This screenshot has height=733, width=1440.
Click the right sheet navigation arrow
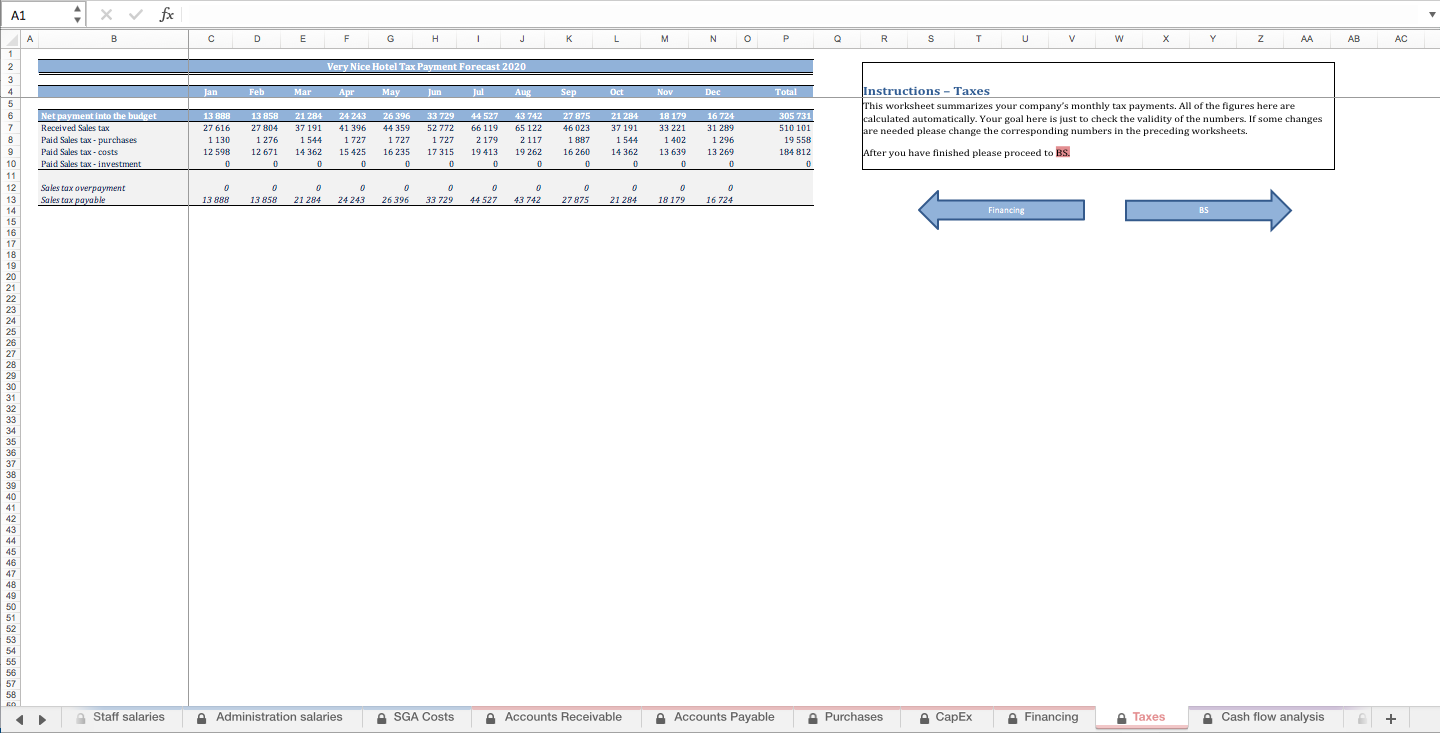pos(41,718)
